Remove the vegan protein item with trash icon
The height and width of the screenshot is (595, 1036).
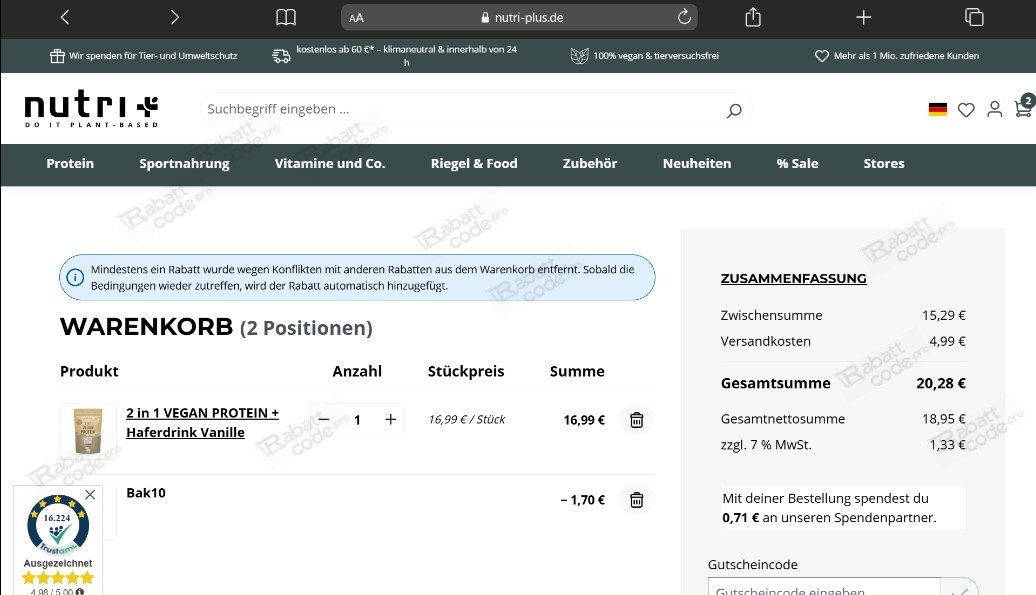636,420
